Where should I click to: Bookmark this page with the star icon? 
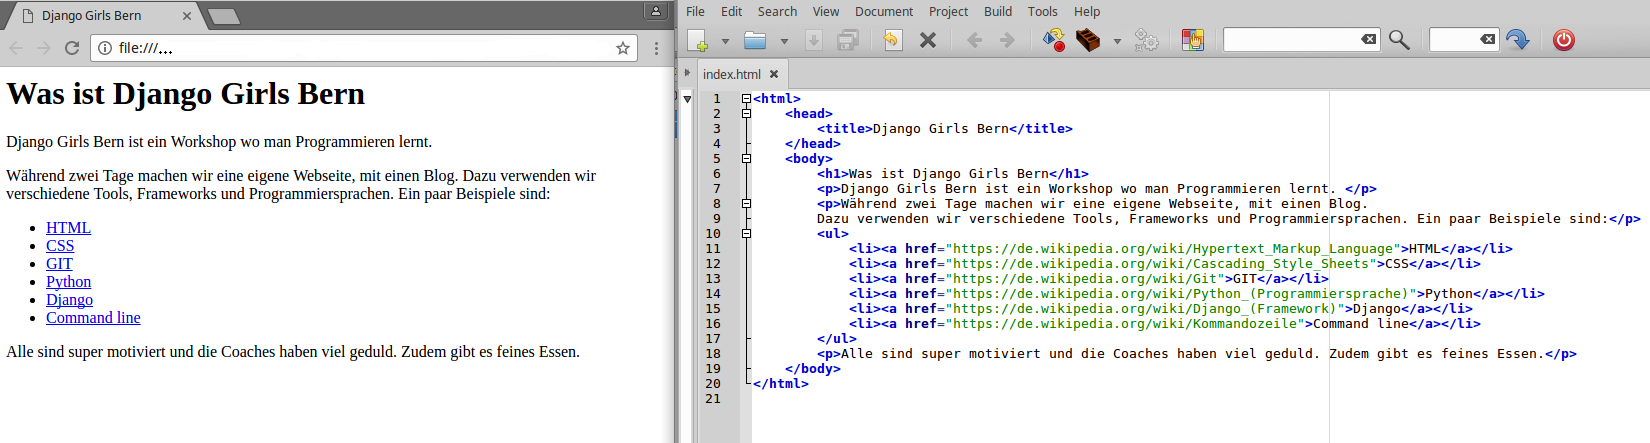click(623, 48)
